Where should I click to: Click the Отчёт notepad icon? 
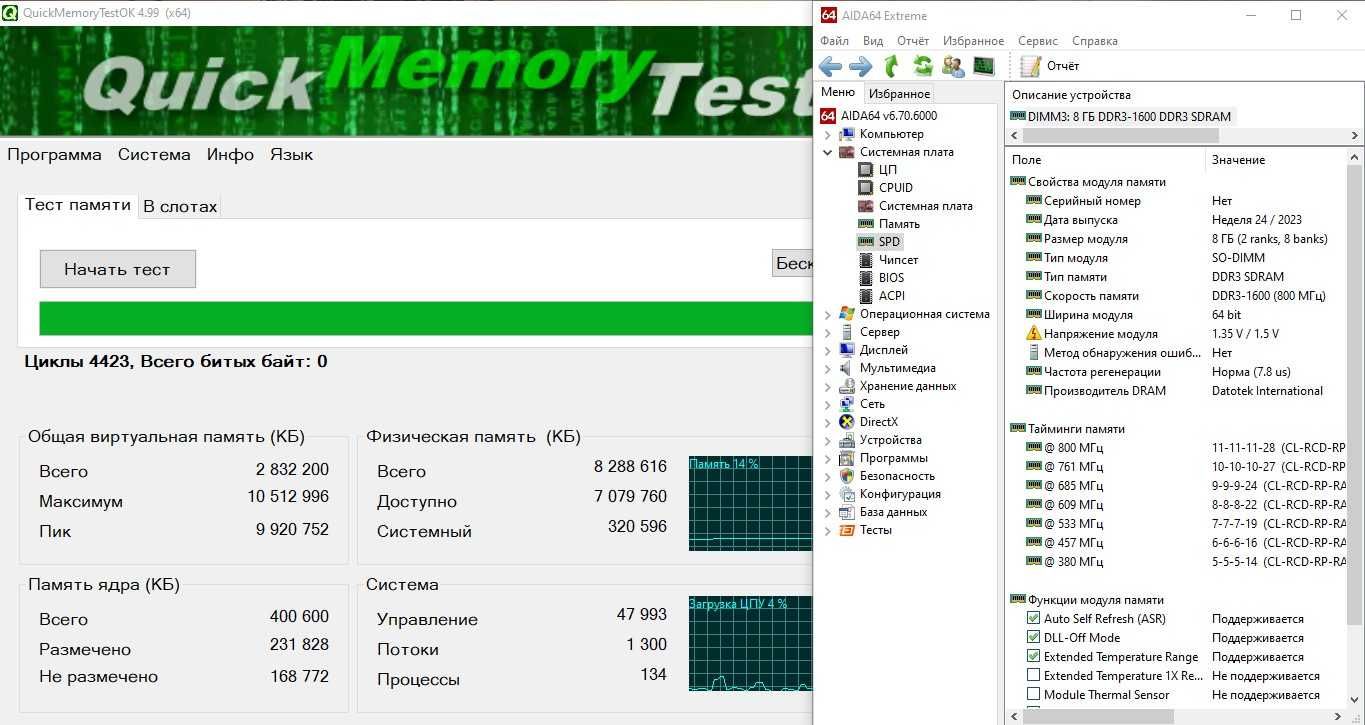(1030, 66)
